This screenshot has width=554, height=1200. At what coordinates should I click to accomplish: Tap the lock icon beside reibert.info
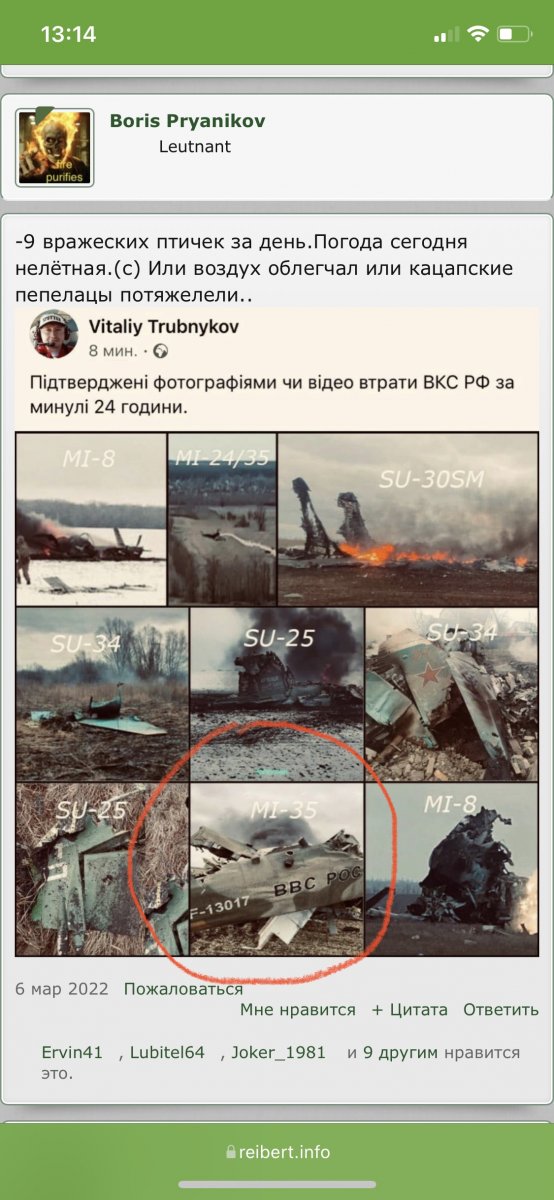point(232,1152)
